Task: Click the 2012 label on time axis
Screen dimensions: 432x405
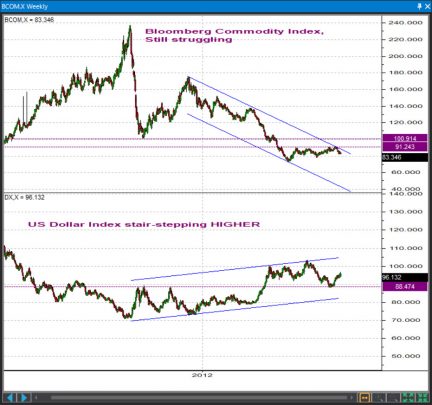Action: tap(202, 375)
